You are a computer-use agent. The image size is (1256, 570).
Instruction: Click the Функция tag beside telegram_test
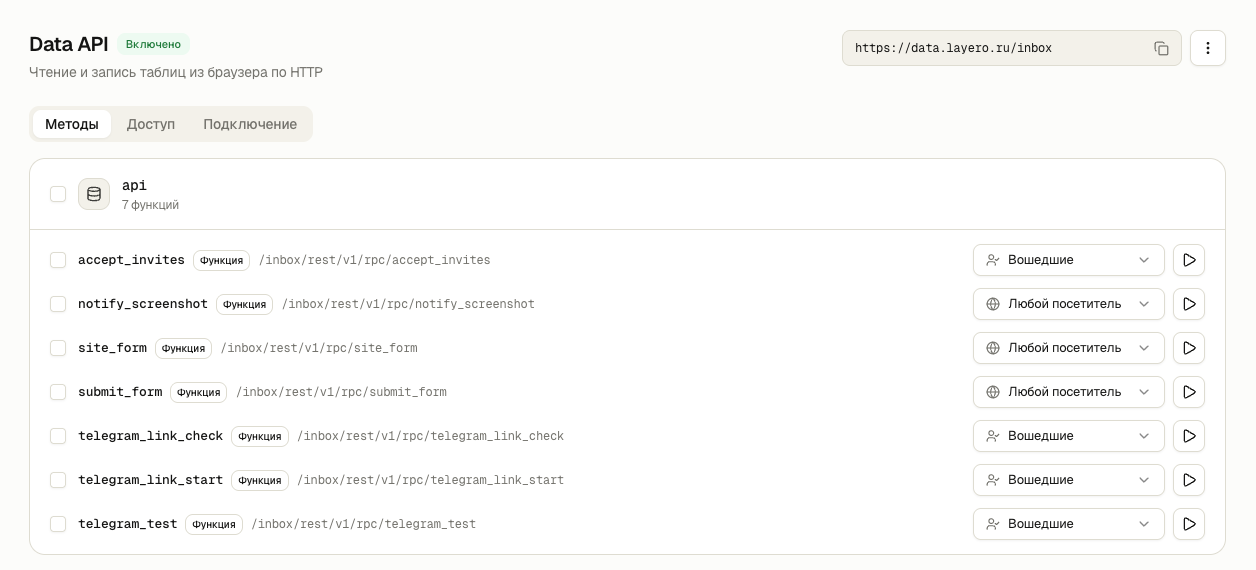pyautogui.click(x=214, y=524)
